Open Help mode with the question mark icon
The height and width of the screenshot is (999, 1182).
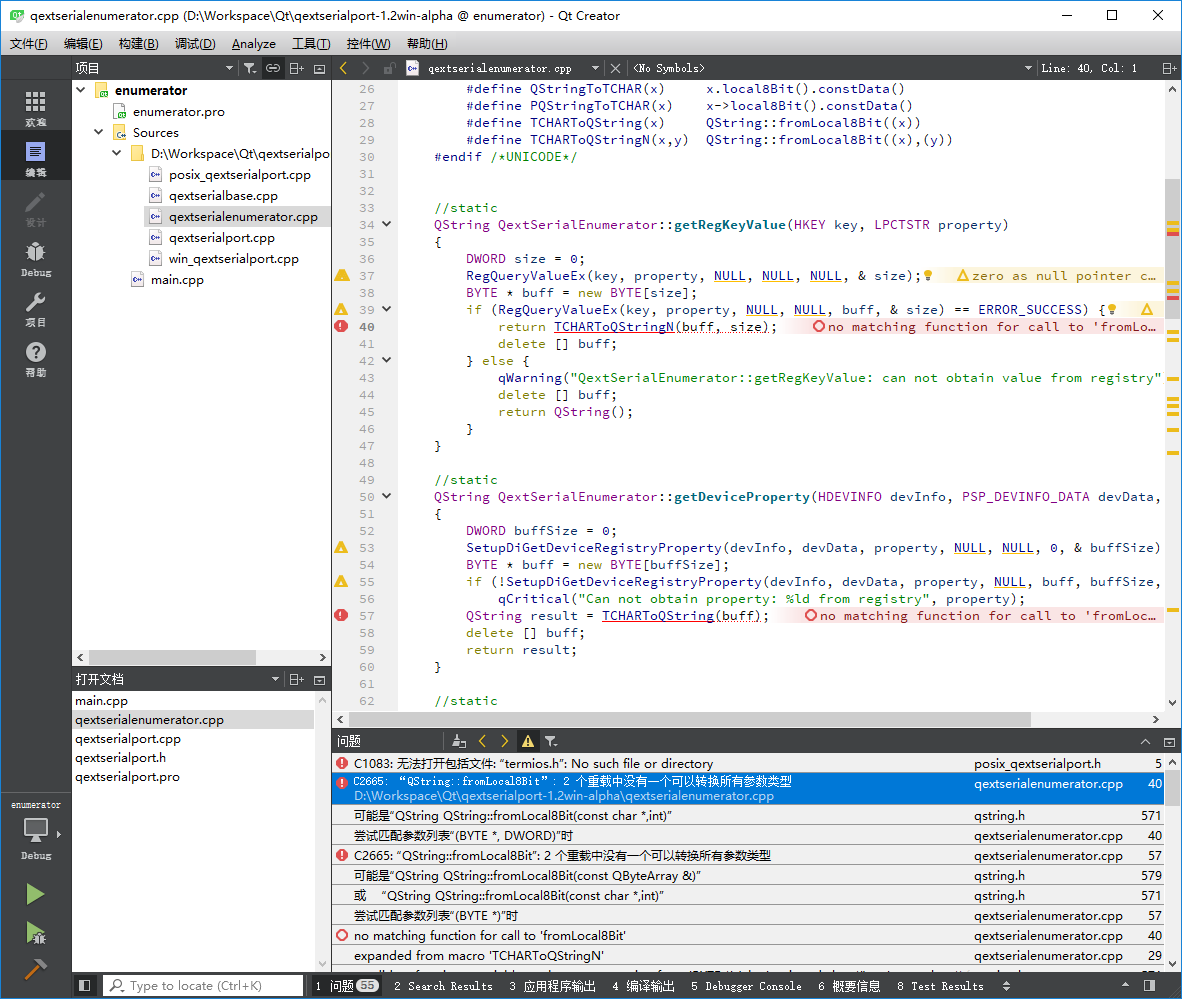(35, 357)
